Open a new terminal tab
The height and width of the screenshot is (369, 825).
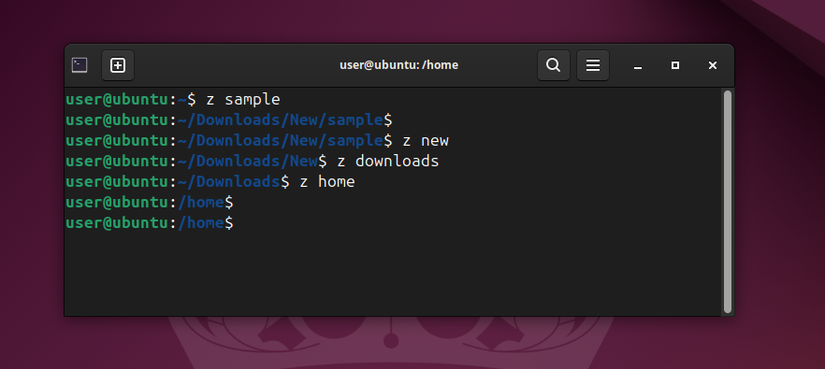coord(118,65)
